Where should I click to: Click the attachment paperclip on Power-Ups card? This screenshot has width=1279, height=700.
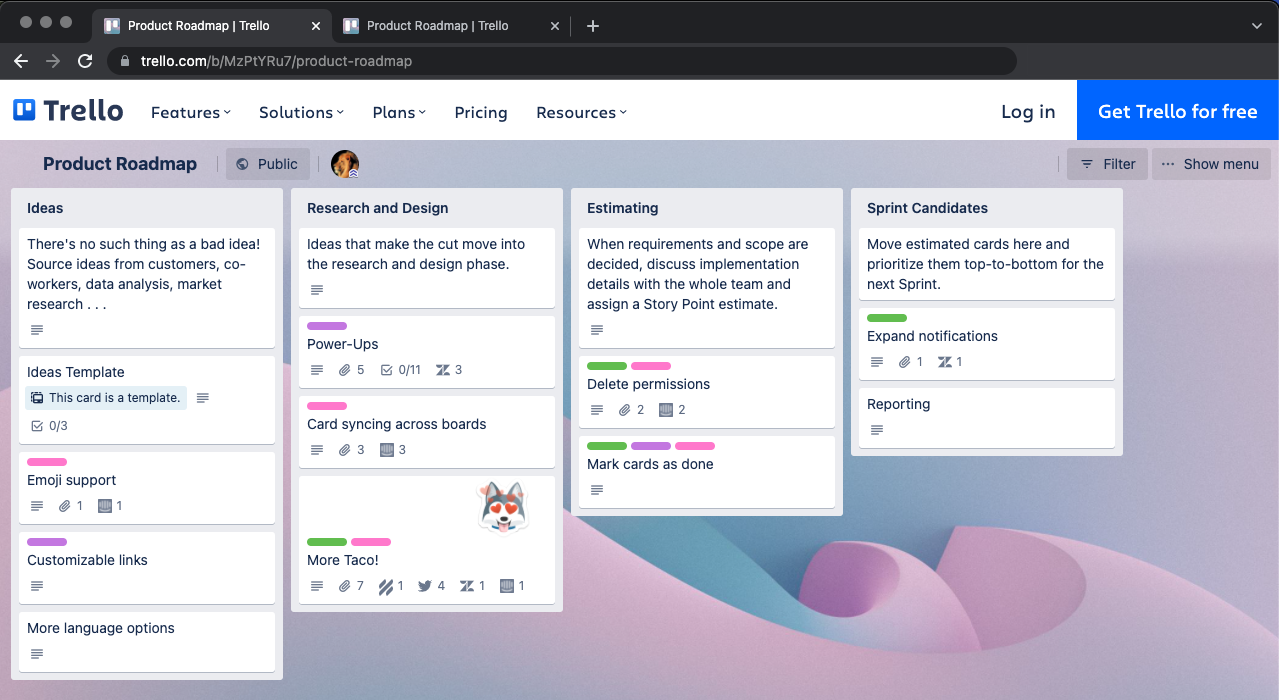pyautogui.click(x=345, y=370)
